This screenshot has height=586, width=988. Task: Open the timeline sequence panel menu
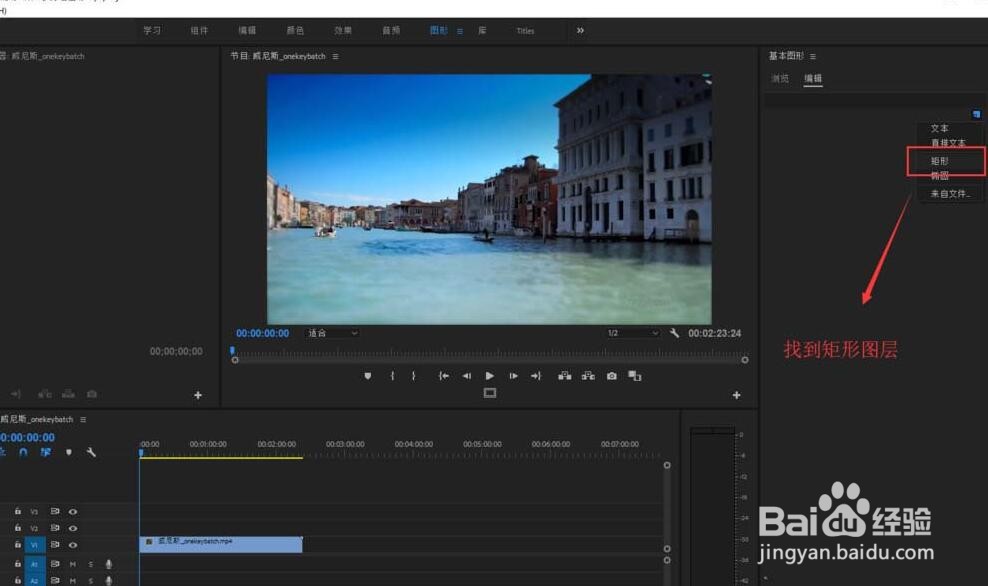[x=83, y=420]
